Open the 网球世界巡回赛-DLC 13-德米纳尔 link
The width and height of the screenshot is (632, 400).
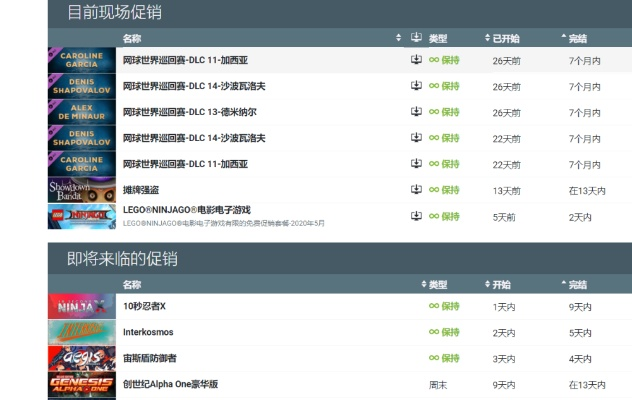189,112
